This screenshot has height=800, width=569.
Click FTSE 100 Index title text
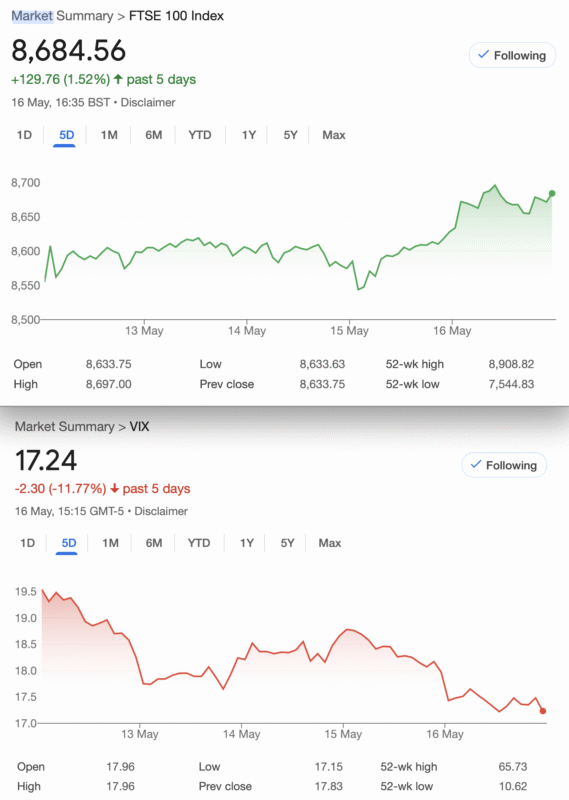[176, 16]
